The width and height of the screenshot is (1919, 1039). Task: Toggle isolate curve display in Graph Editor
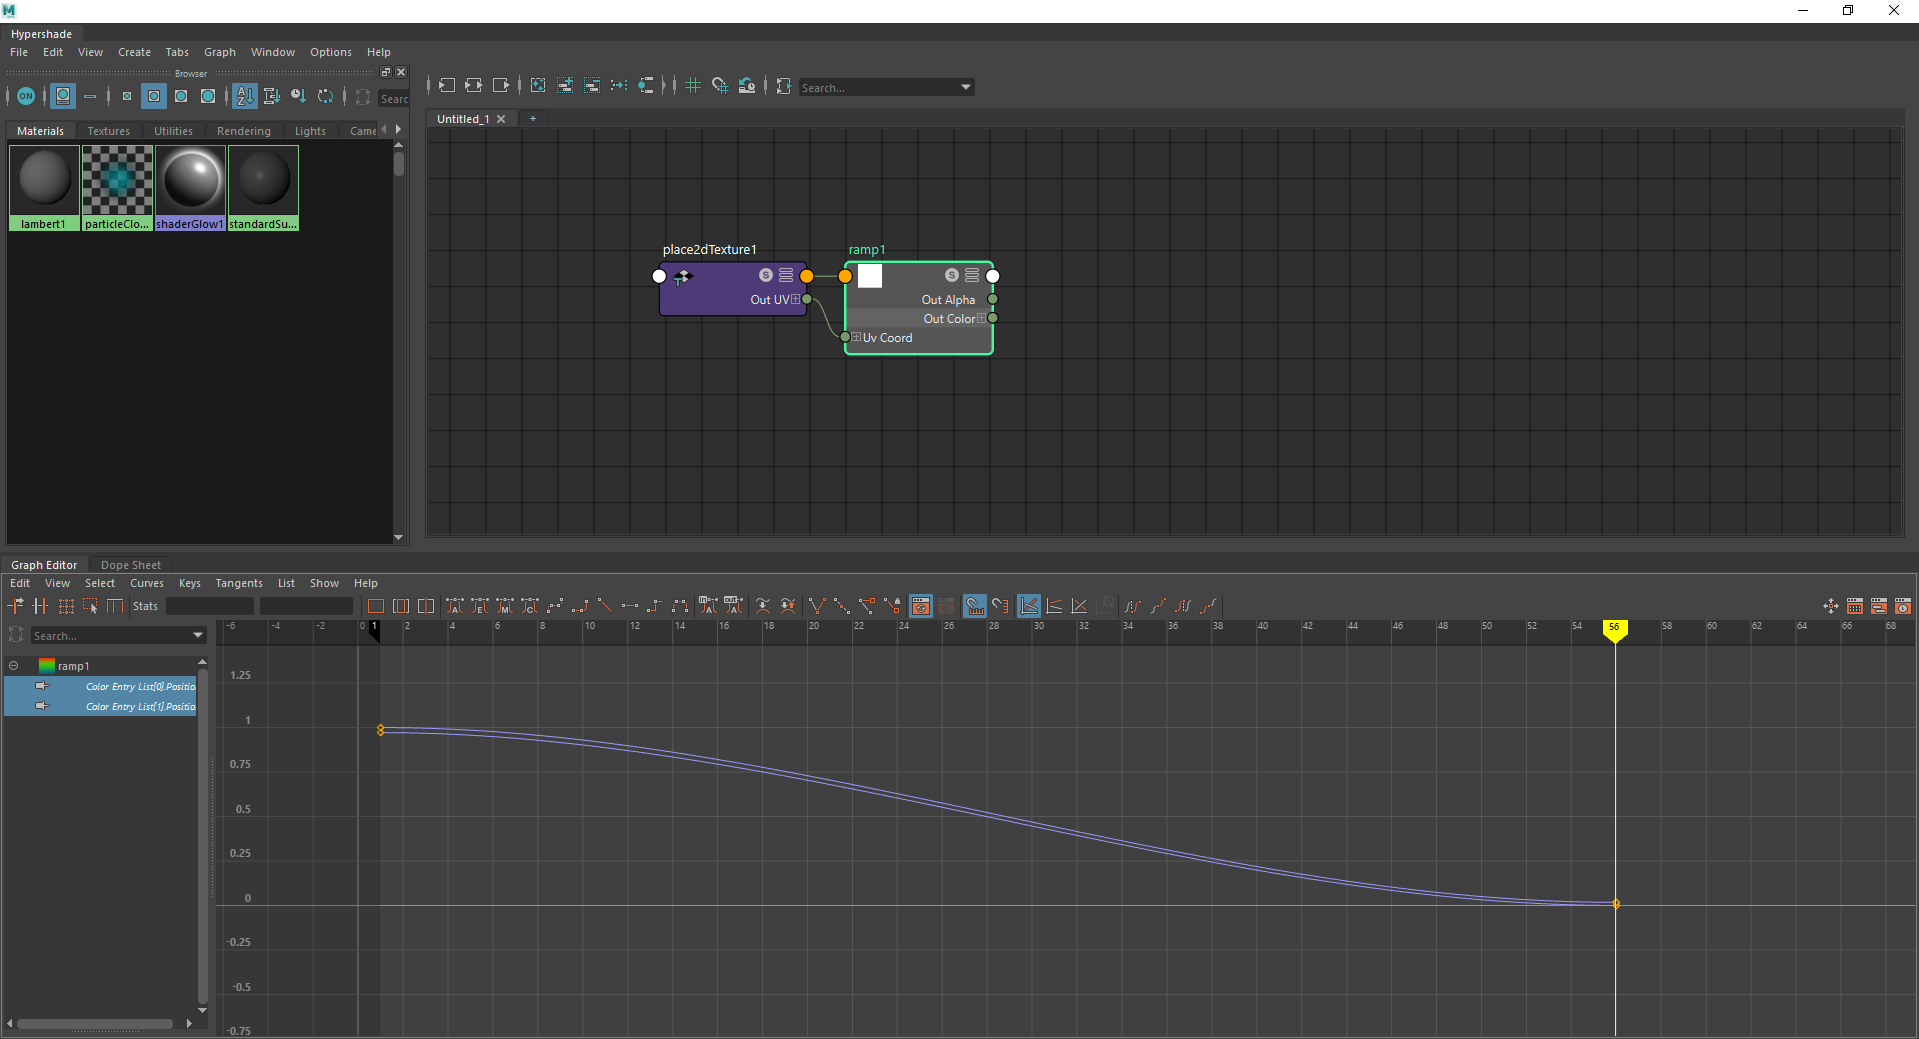pyautogui.click(x=920, y=606)
